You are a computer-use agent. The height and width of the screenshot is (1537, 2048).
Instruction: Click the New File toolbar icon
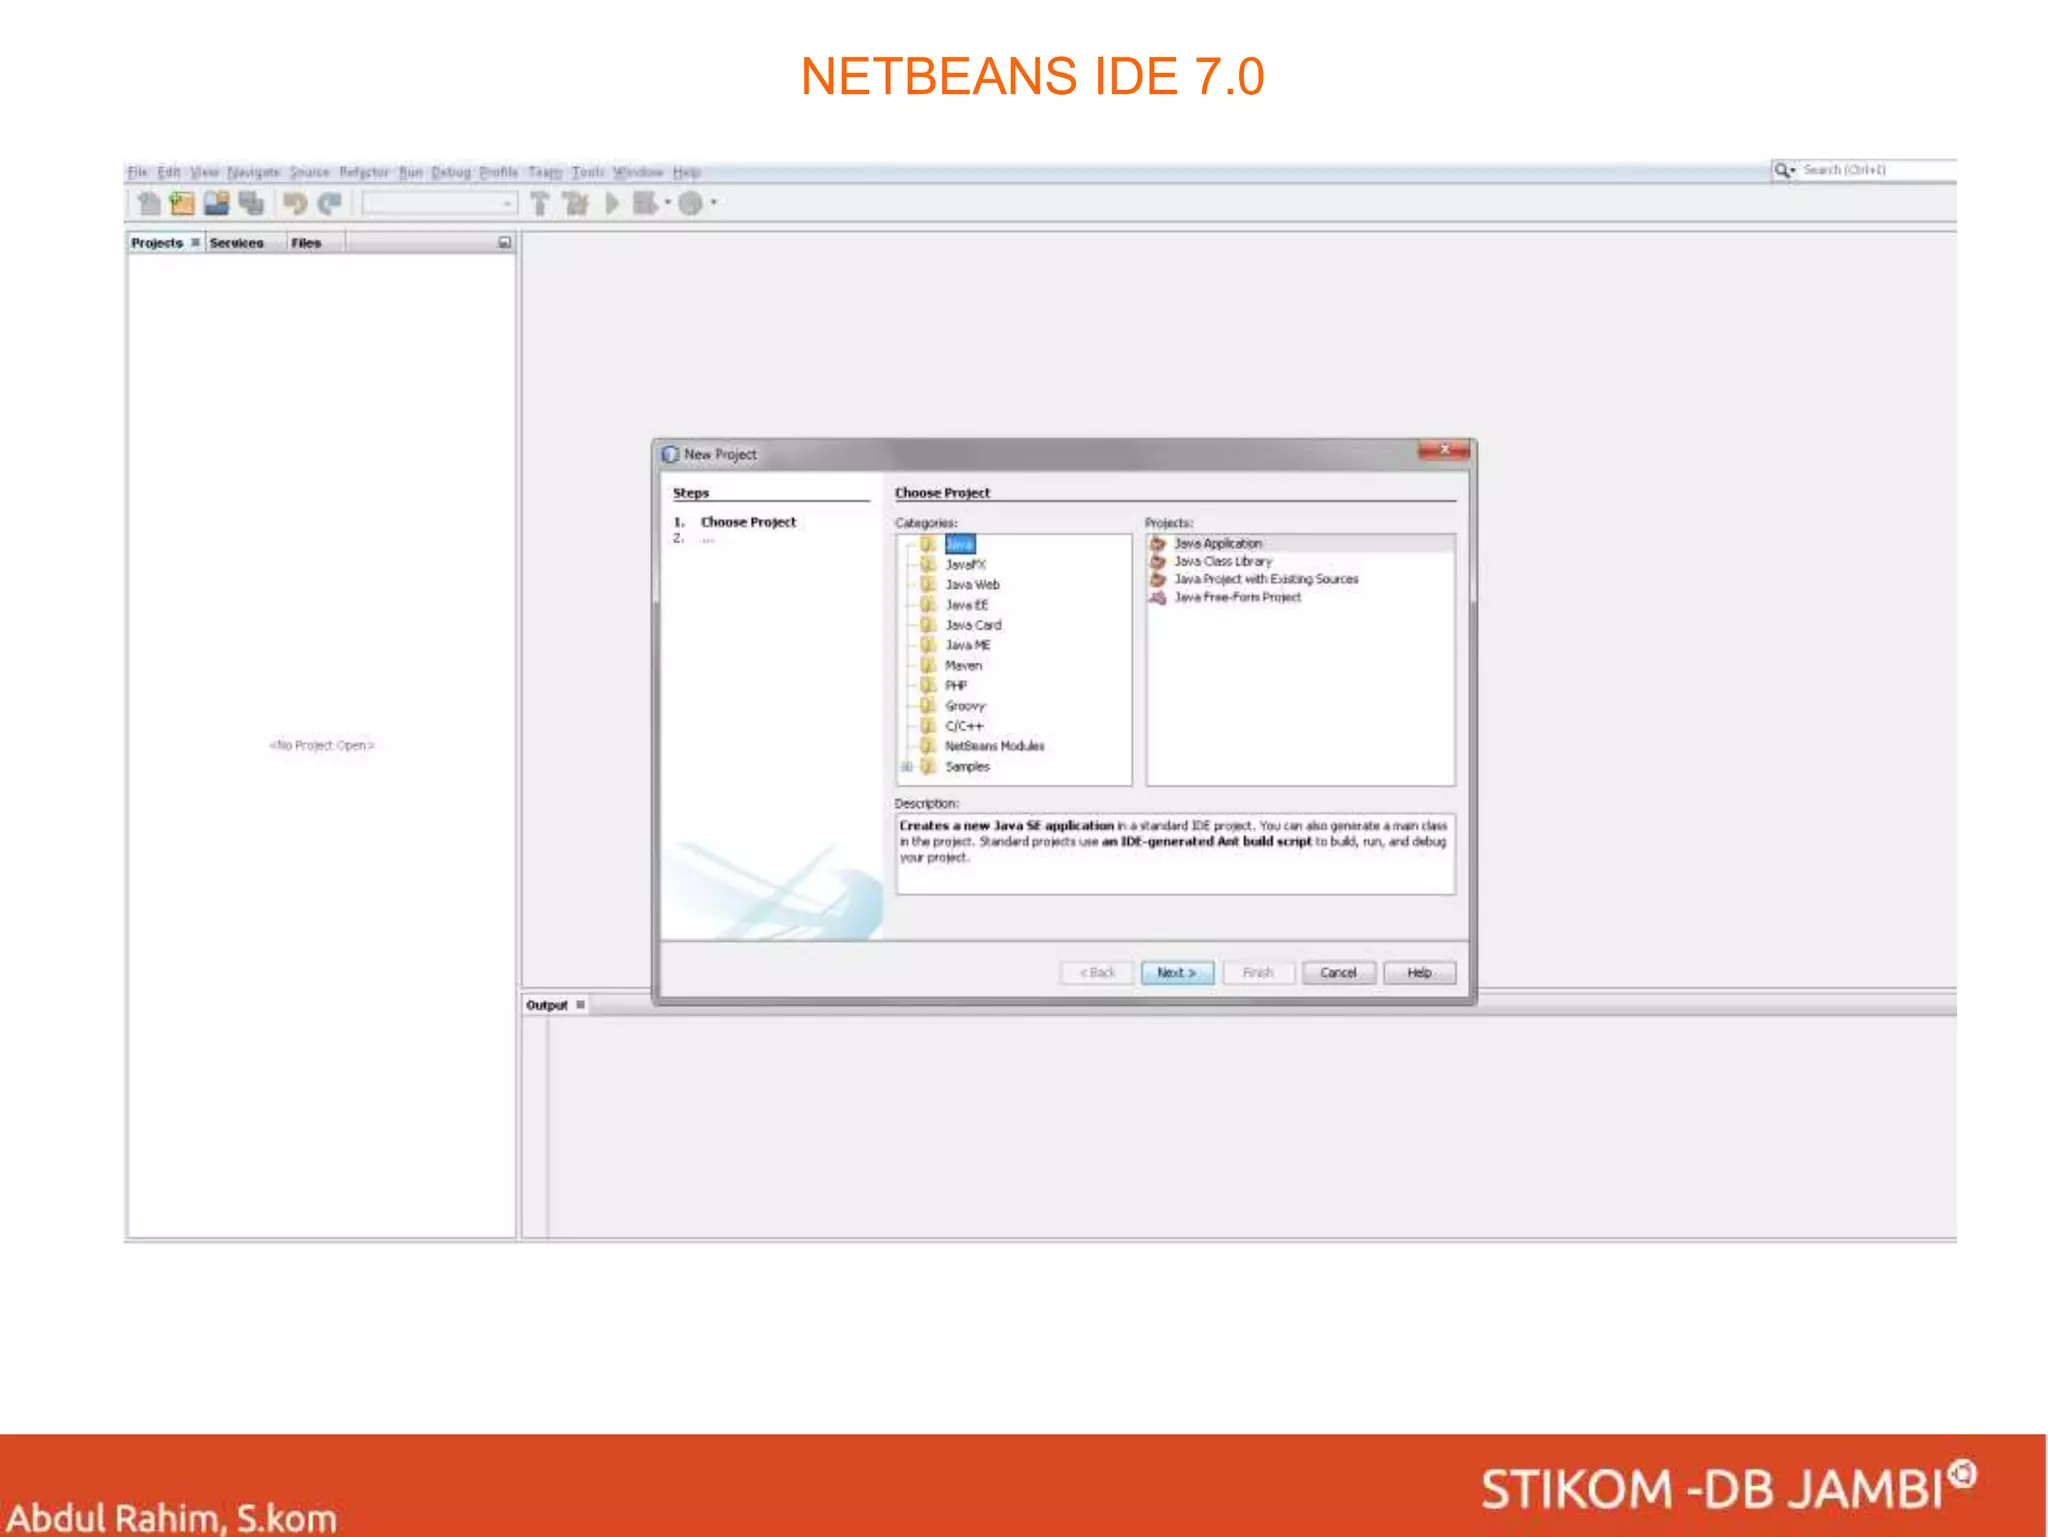point(148,204)
